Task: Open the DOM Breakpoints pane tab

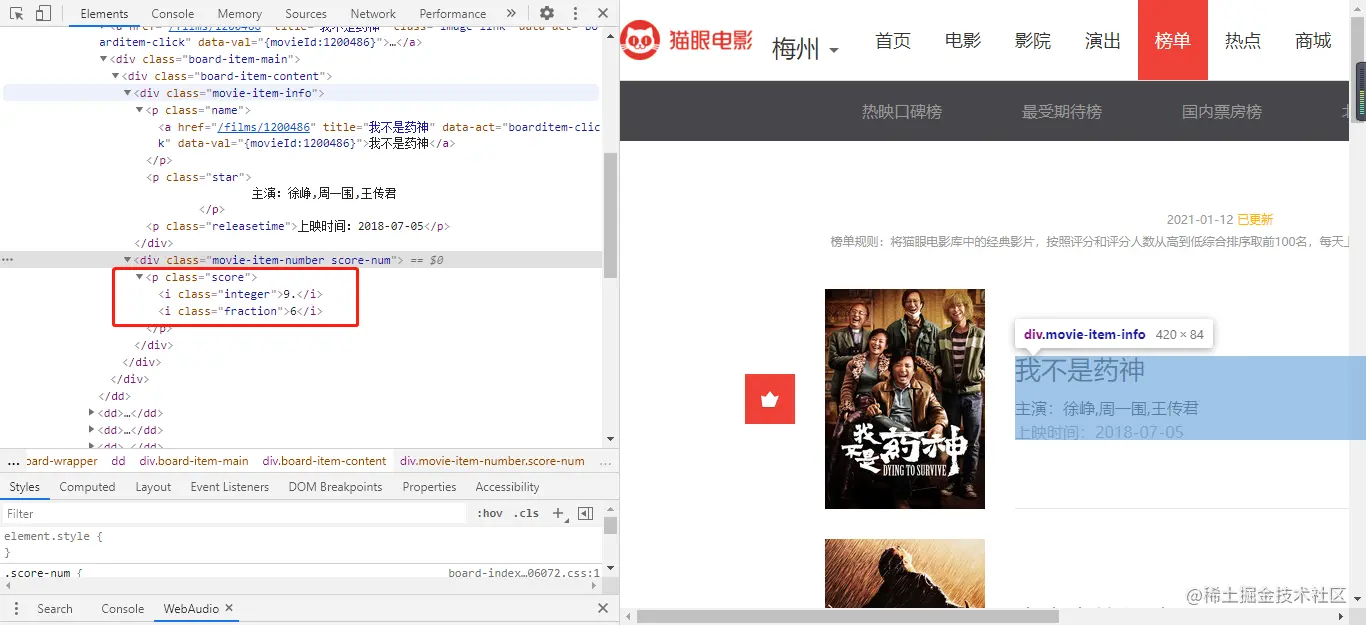Action: click(x=336, y=487)
